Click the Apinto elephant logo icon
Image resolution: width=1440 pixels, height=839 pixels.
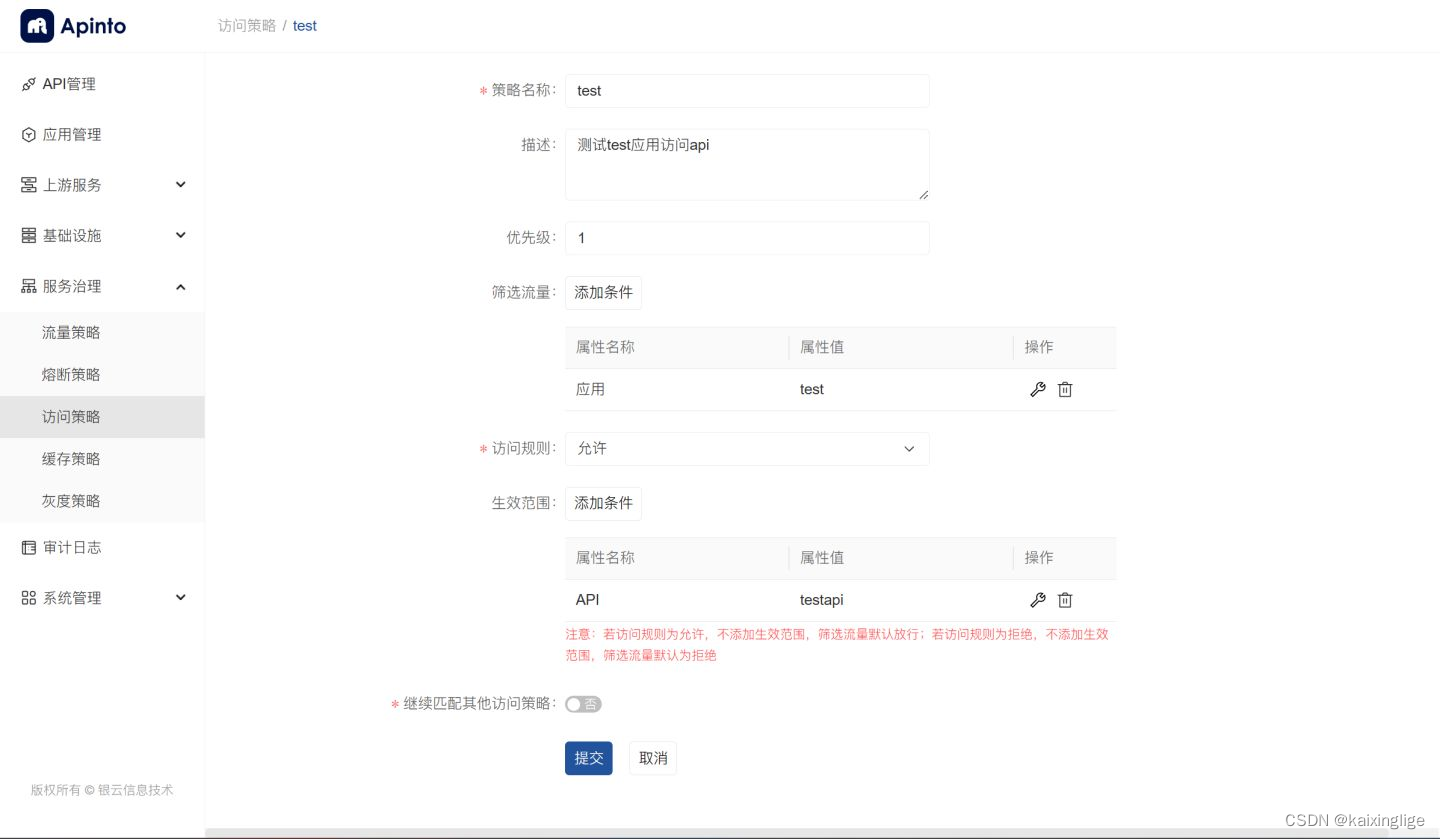37,26
